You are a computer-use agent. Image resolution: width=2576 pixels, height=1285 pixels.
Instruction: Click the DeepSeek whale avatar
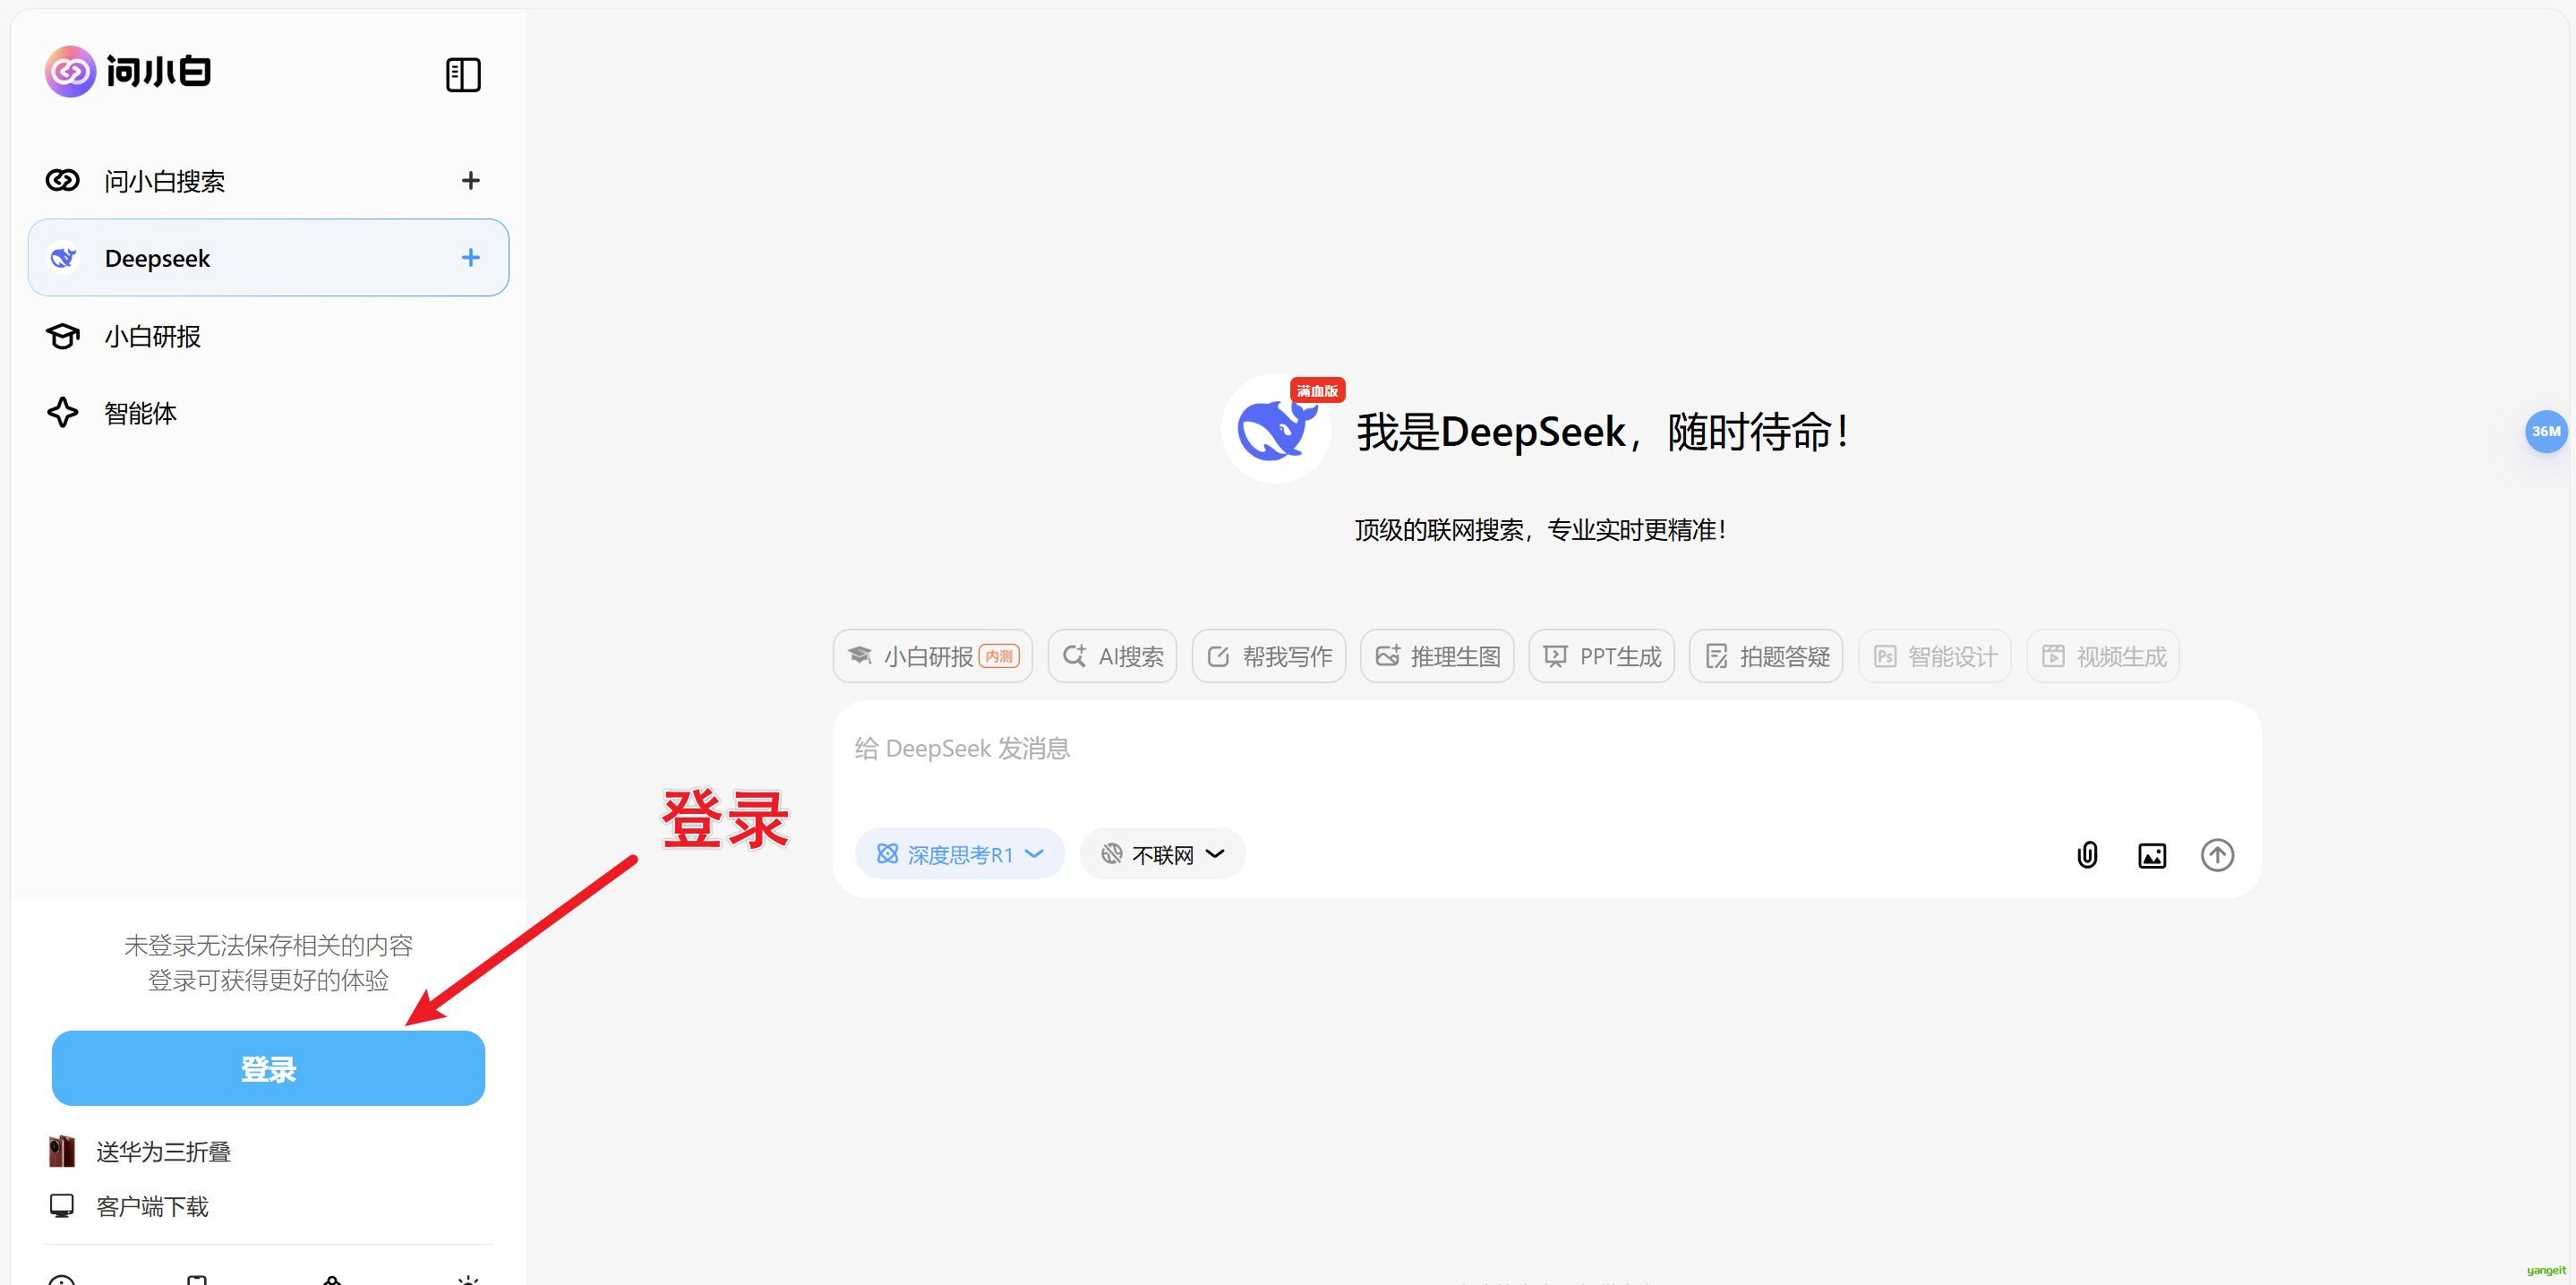1276,429
